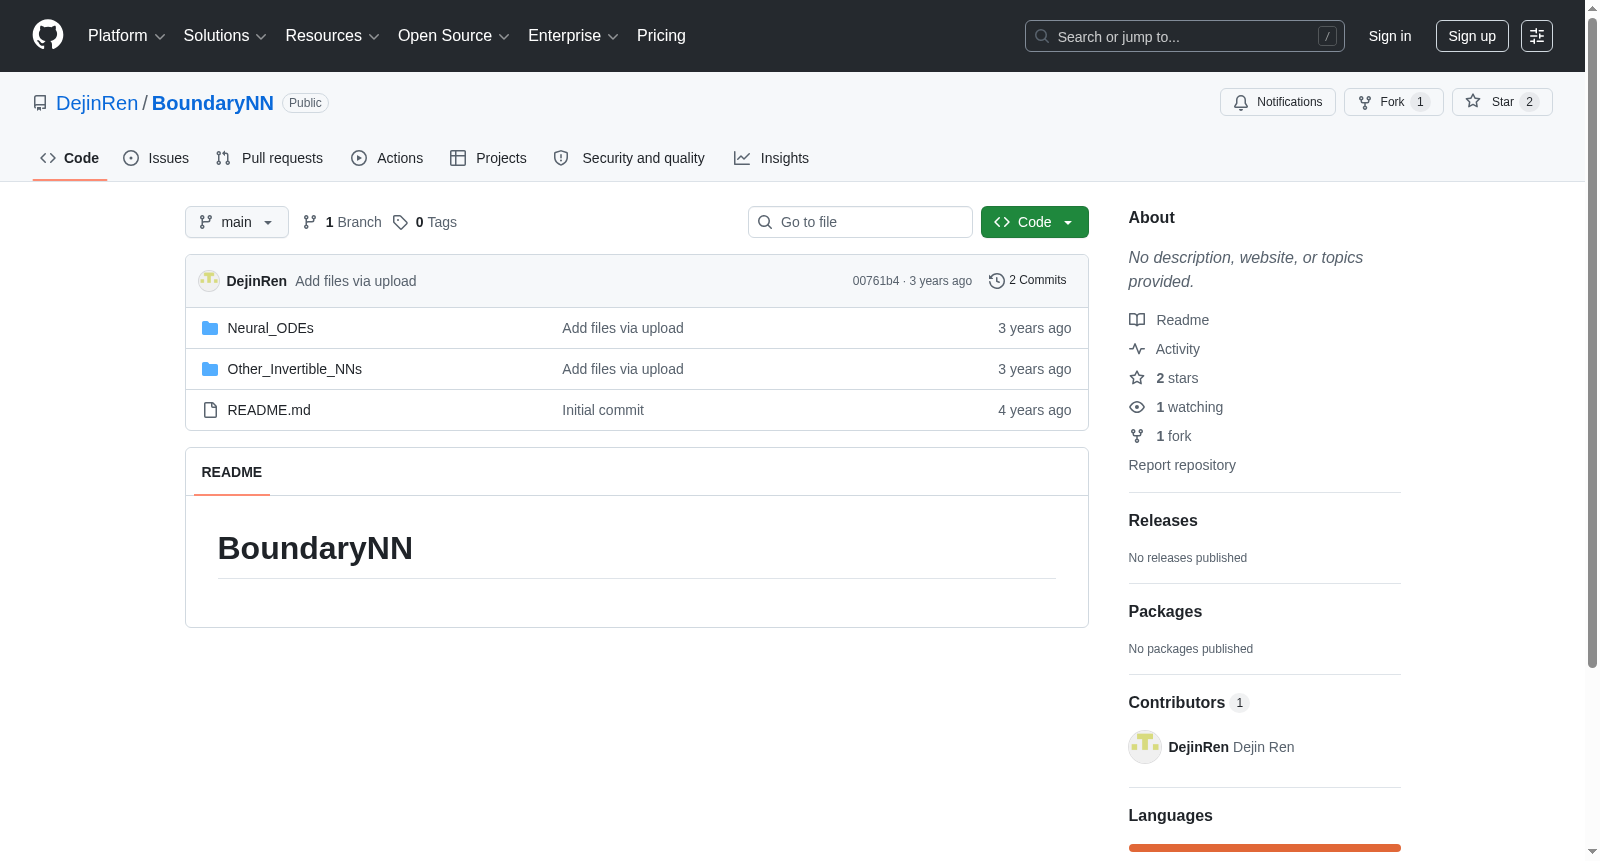Switch to the Code tab
This screenshot has height=861, width=1600.
[70, 158]
